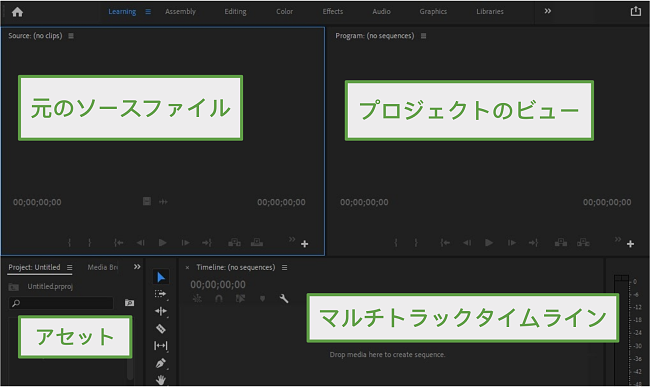Show hidden Project panel tabs chevron
This screenshot has height=387, width=650.
click(137, 267)
